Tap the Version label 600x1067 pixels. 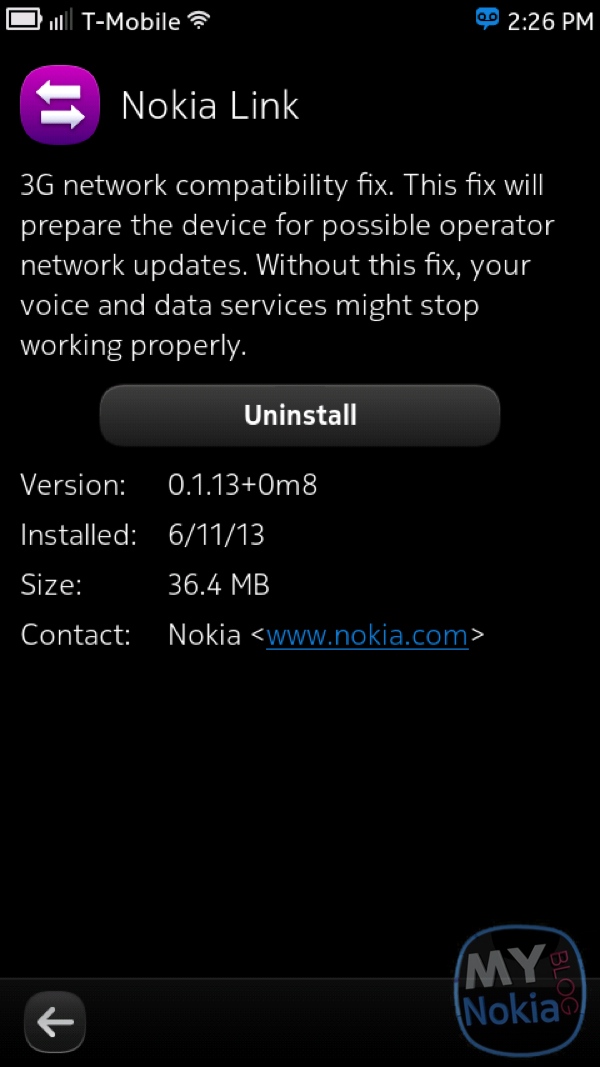point(73,486)
